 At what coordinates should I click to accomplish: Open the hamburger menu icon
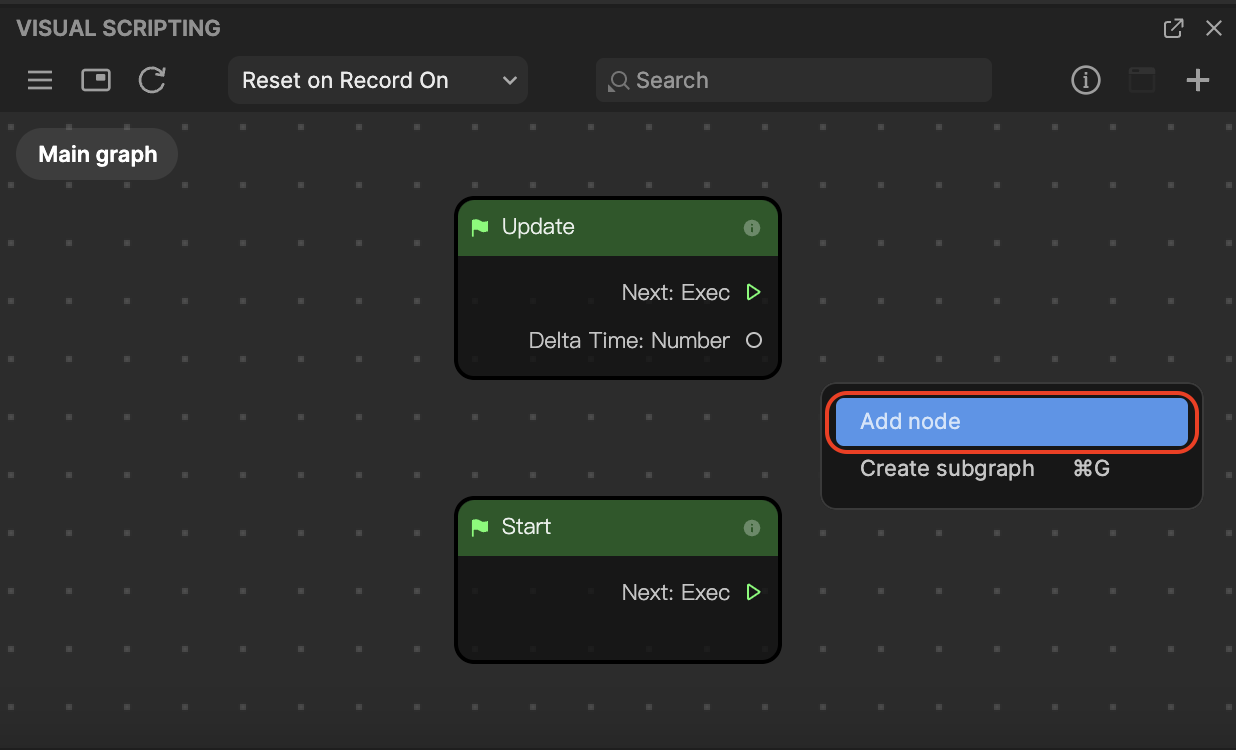[x=40, y=80]
